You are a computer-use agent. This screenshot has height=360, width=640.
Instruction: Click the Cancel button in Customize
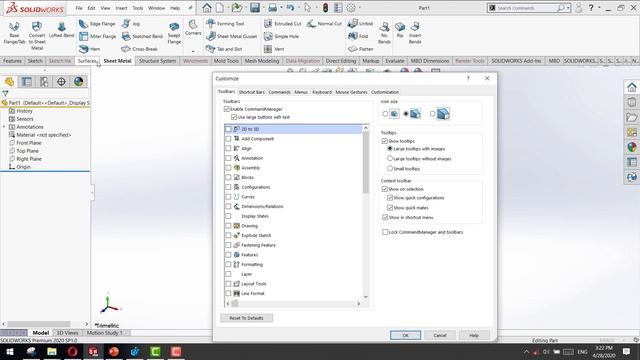coord(440,335)
